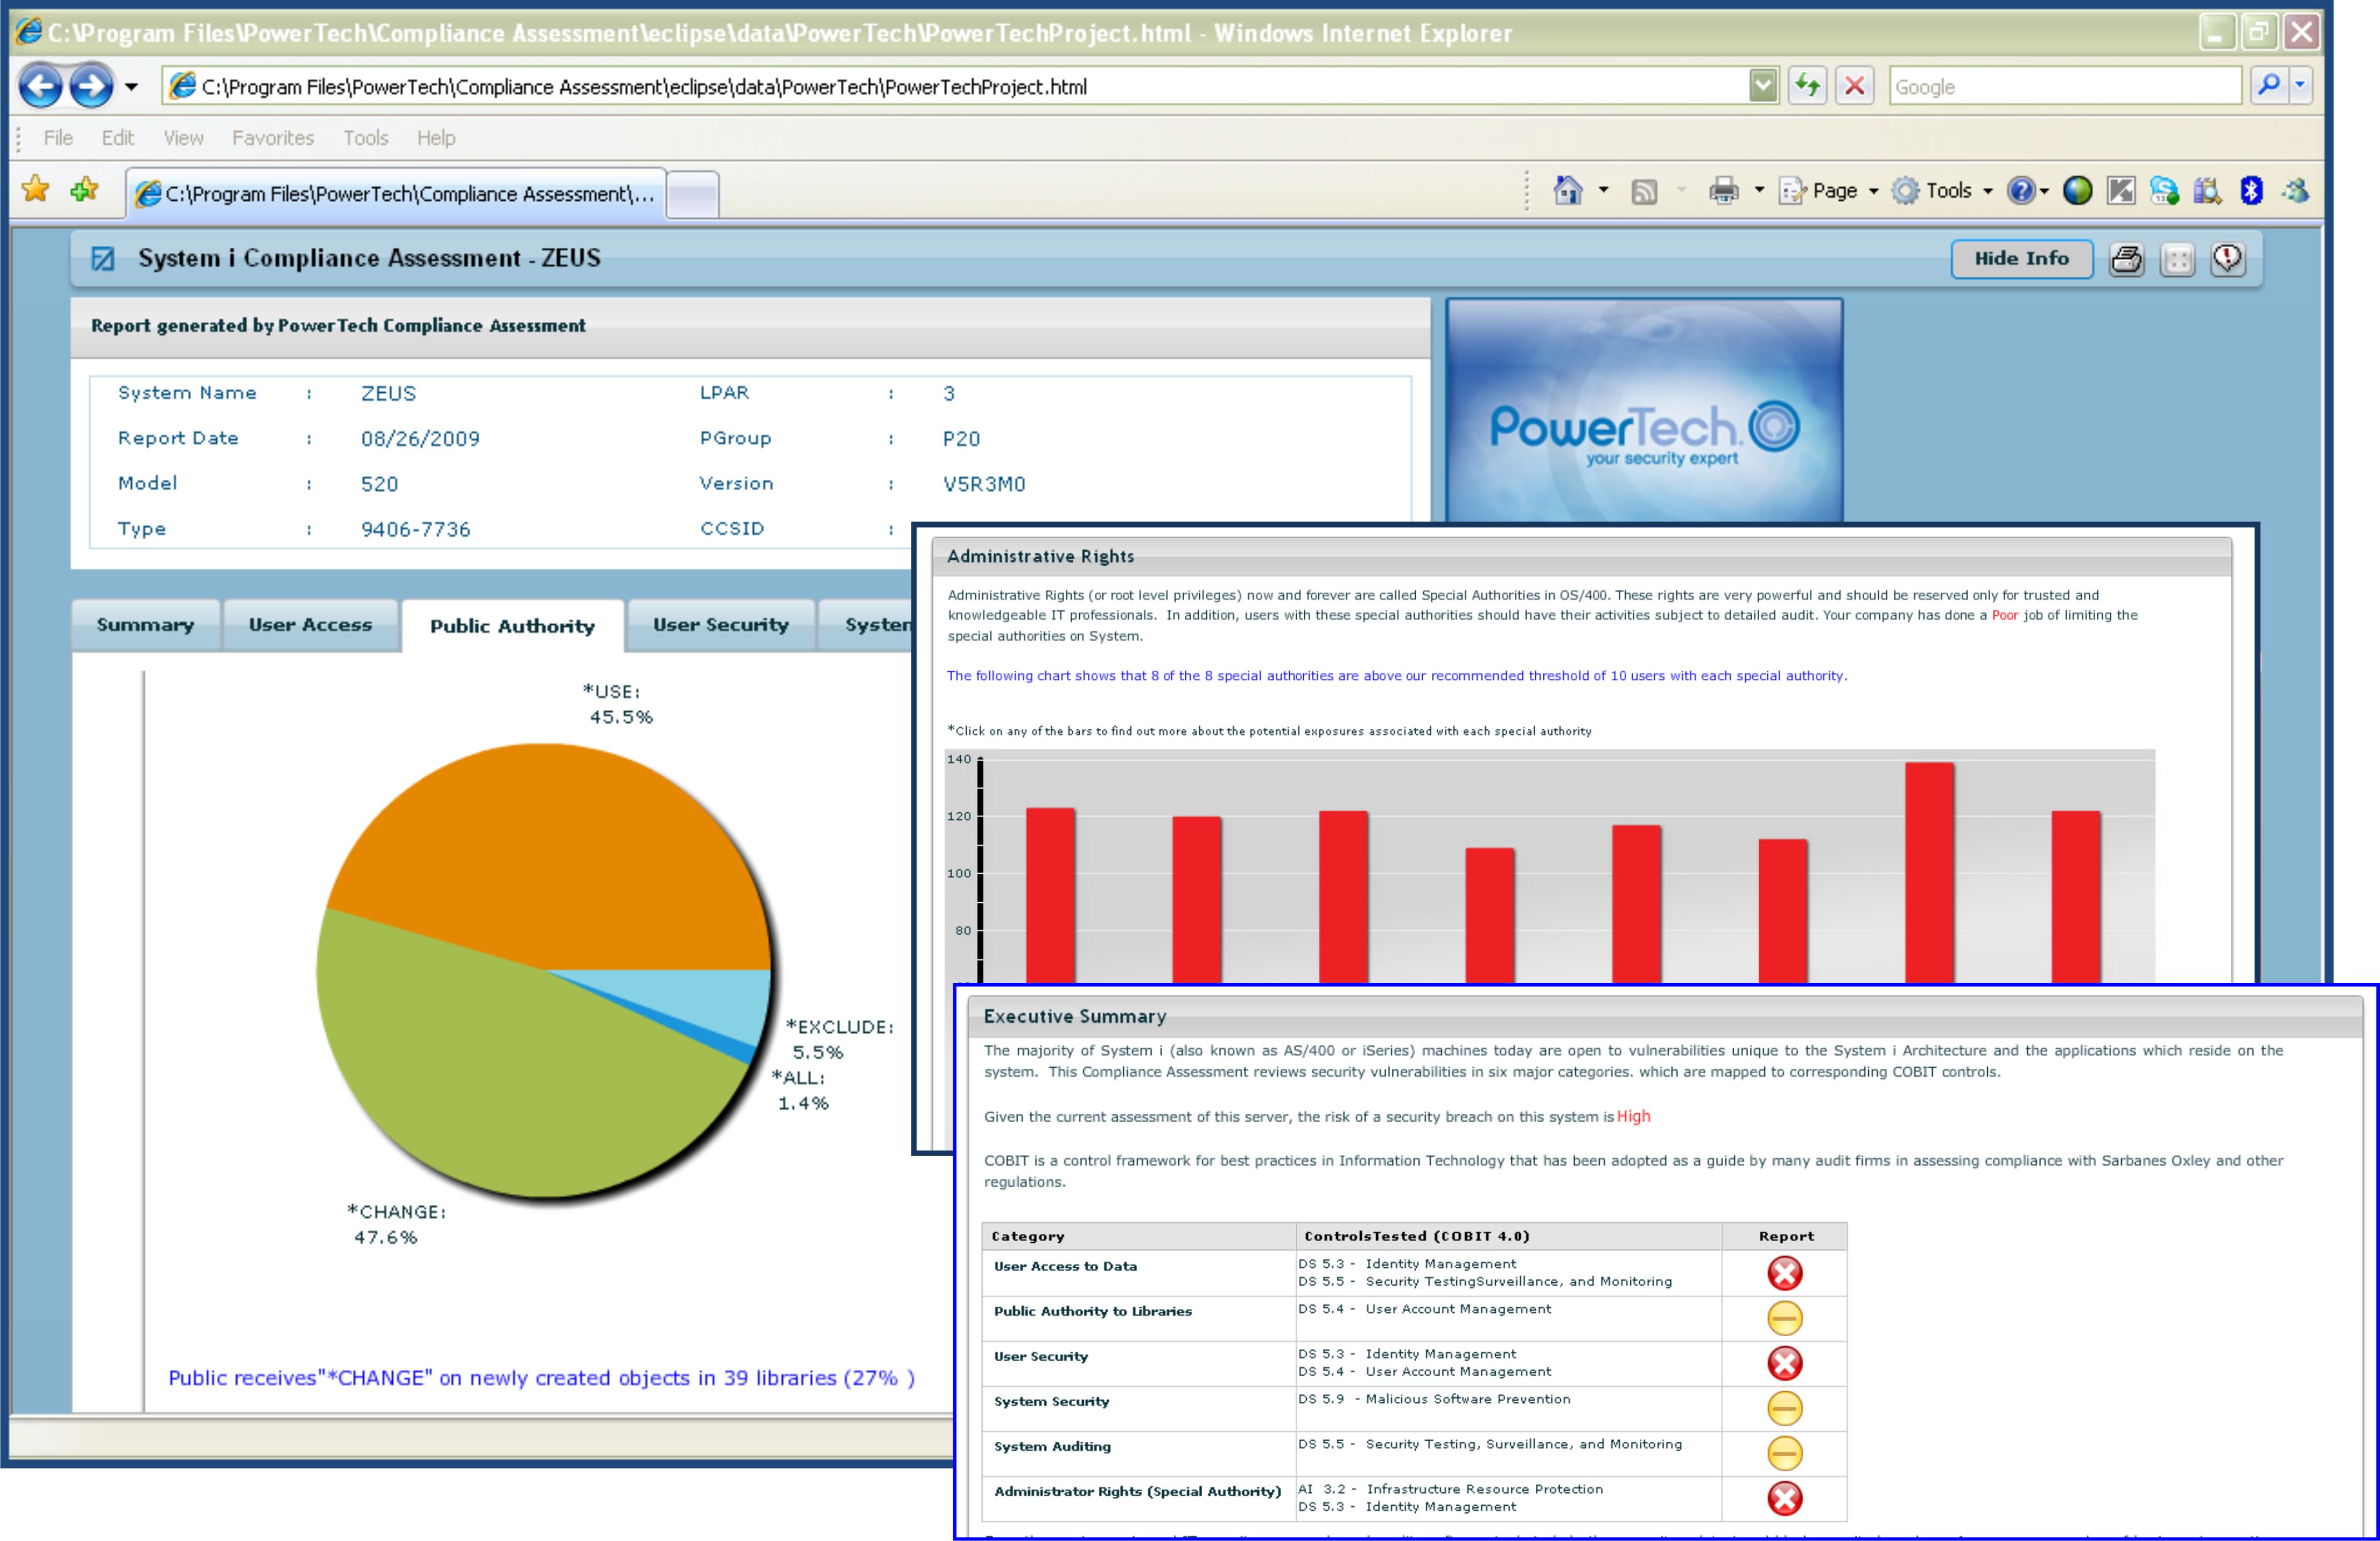The image size is (2380, 1541).
Task: Click red X status icon for Administrator Rights row
Action: coord(1785,1498)
